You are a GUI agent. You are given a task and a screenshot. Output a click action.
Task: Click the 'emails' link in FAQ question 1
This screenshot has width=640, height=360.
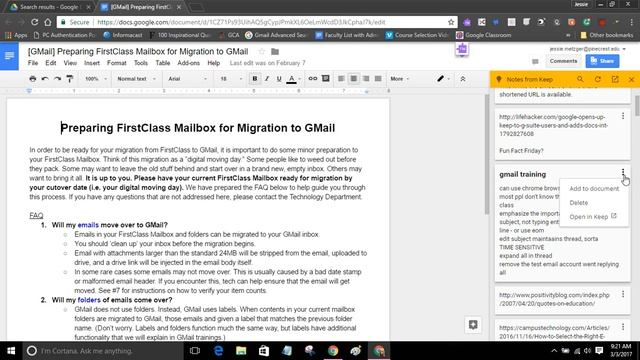[x=88, y=225]
